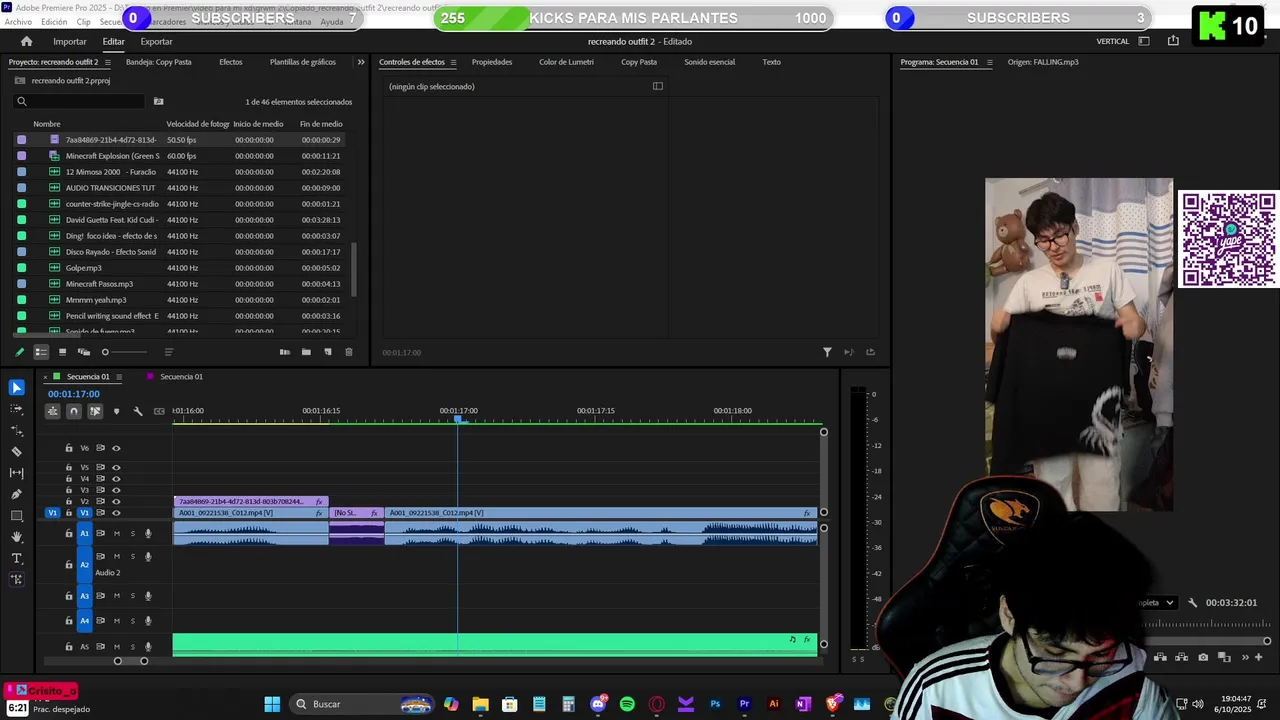Create new bin folder in Project panel
The width and height of the screenshot is (1280, 720).
[306, 352]
